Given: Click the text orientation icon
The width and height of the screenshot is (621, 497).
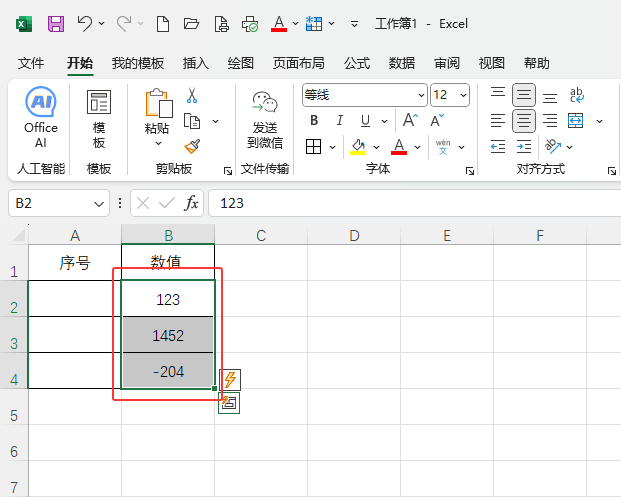Looking at the screenshot, I should (552, 147).
